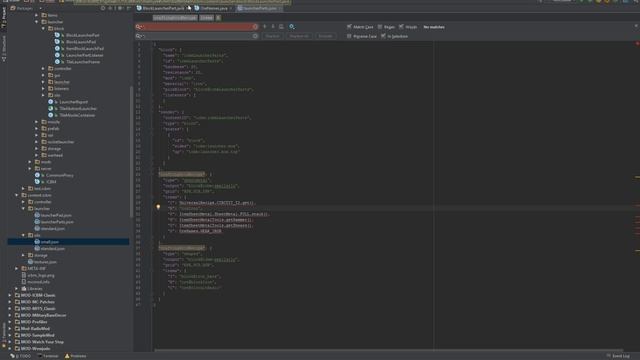Screen dimensions: 640x360
Task: Open Problems tool window tab
Action: (76, 356)
